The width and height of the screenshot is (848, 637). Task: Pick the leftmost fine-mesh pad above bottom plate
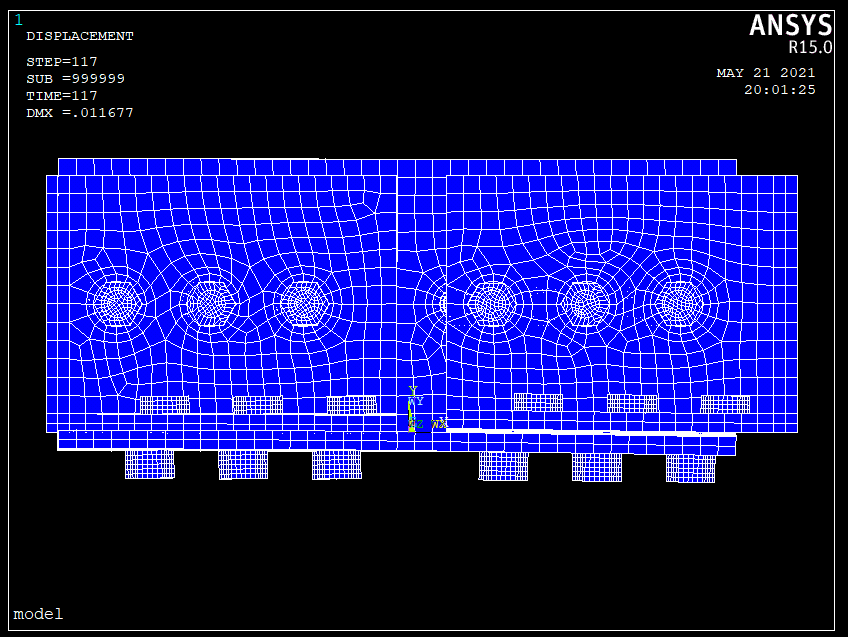164,405
